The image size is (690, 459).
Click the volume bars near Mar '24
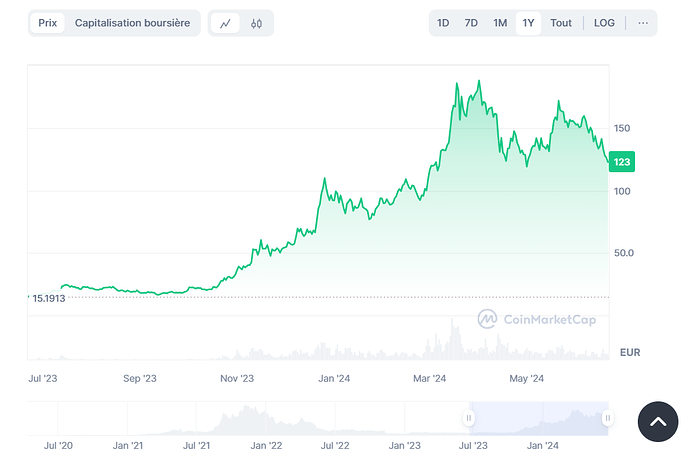(x=453, y=340)
